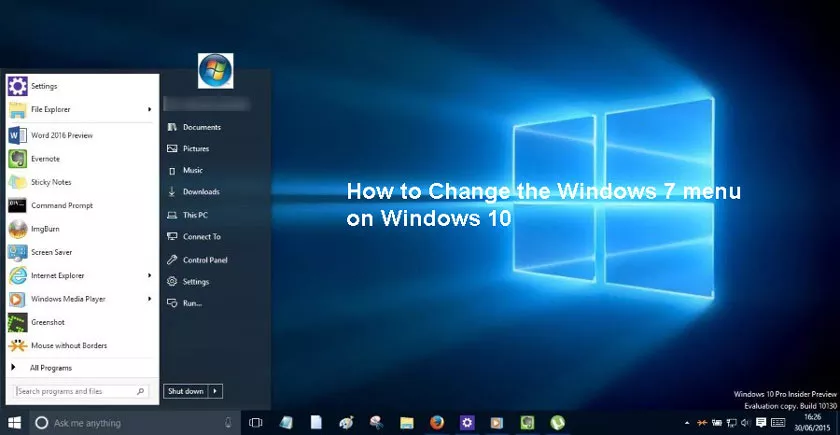Launch Word 2016 Preview

[x=82, y=136]
